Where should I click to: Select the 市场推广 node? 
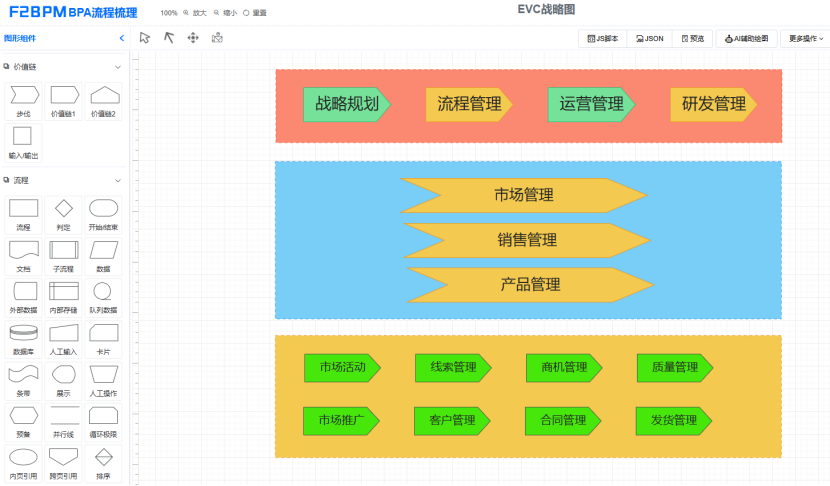click(341, 421)
